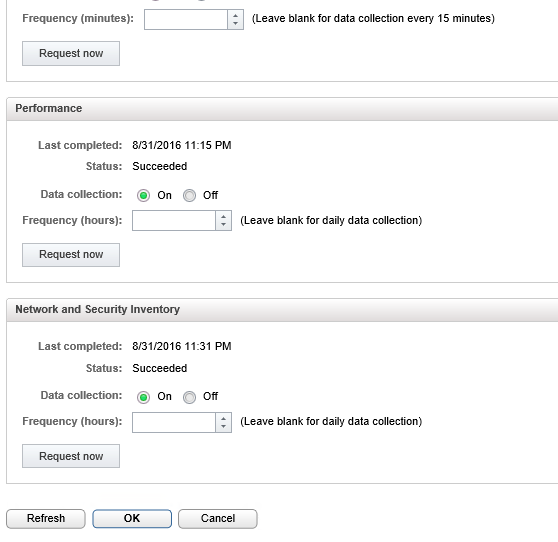Viewport: 558px width, 542px height.
Task: Click the Network and Security Frequency (hours) field
Action: pyautogui.click(x=174, y=422)
